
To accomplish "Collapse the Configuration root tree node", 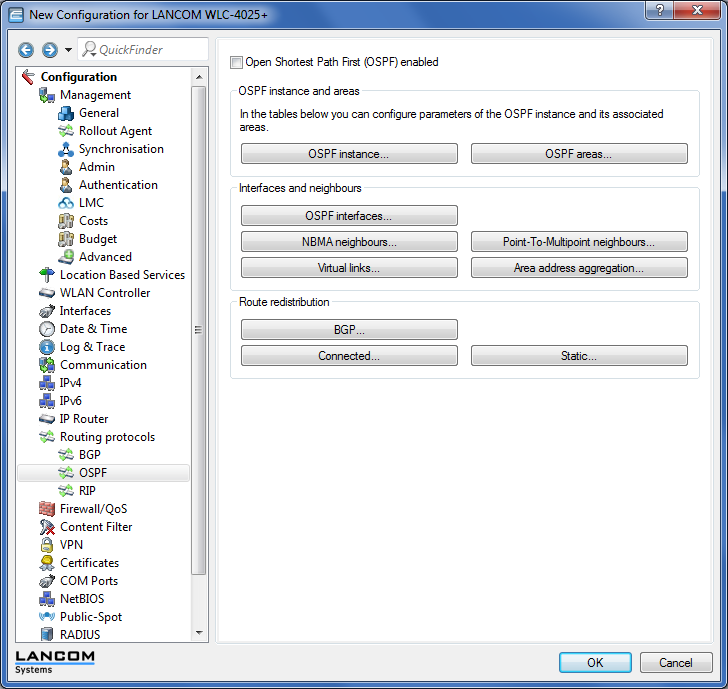I will [x=28, y=77].
